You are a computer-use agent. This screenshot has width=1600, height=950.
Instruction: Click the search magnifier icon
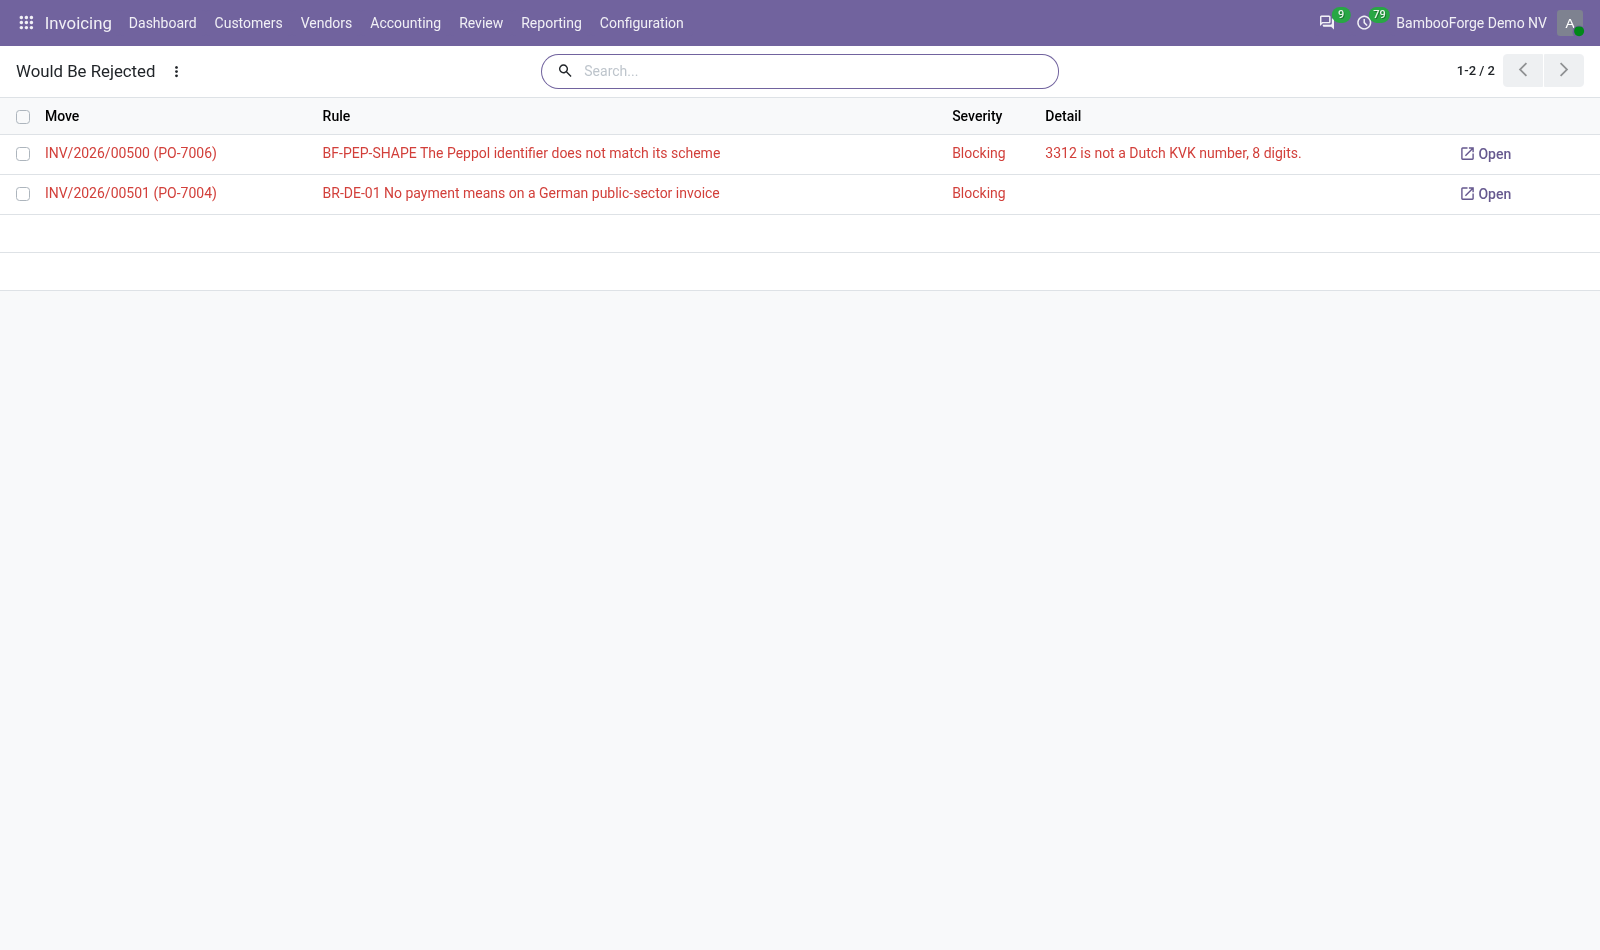click(x=564, y=71)
